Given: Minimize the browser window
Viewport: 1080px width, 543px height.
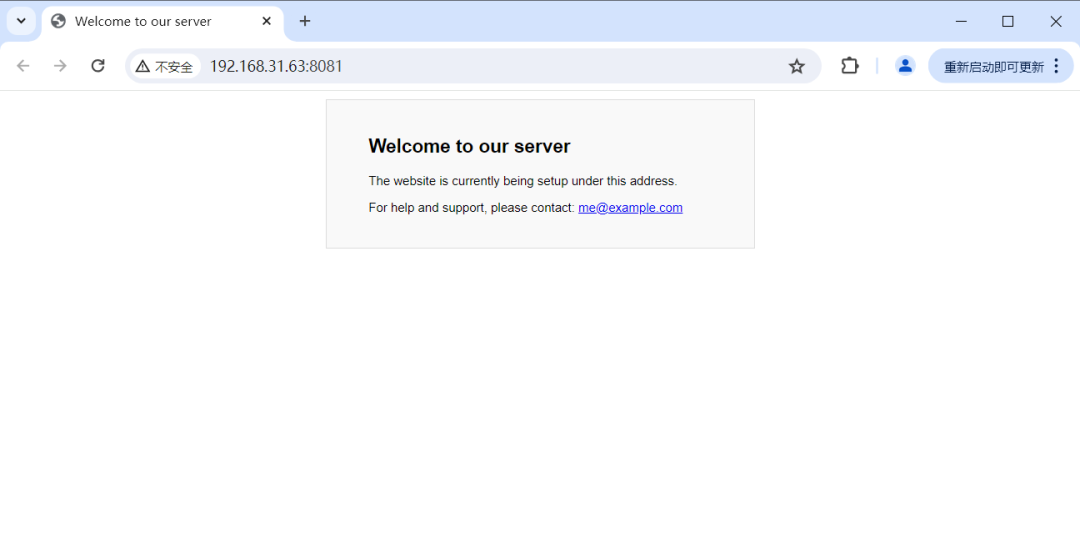Looking at the screenshot, I should (962, 21).
